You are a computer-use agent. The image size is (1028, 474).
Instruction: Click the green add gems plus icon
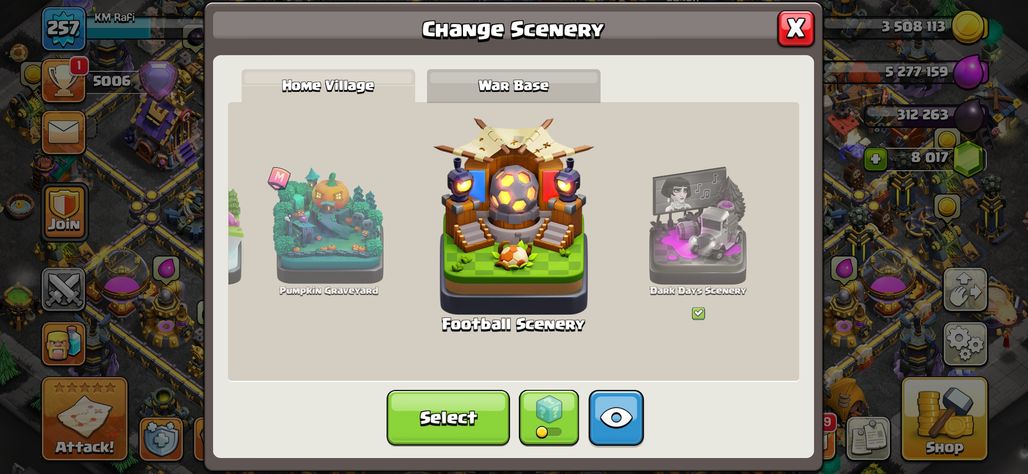coord(875,159)
